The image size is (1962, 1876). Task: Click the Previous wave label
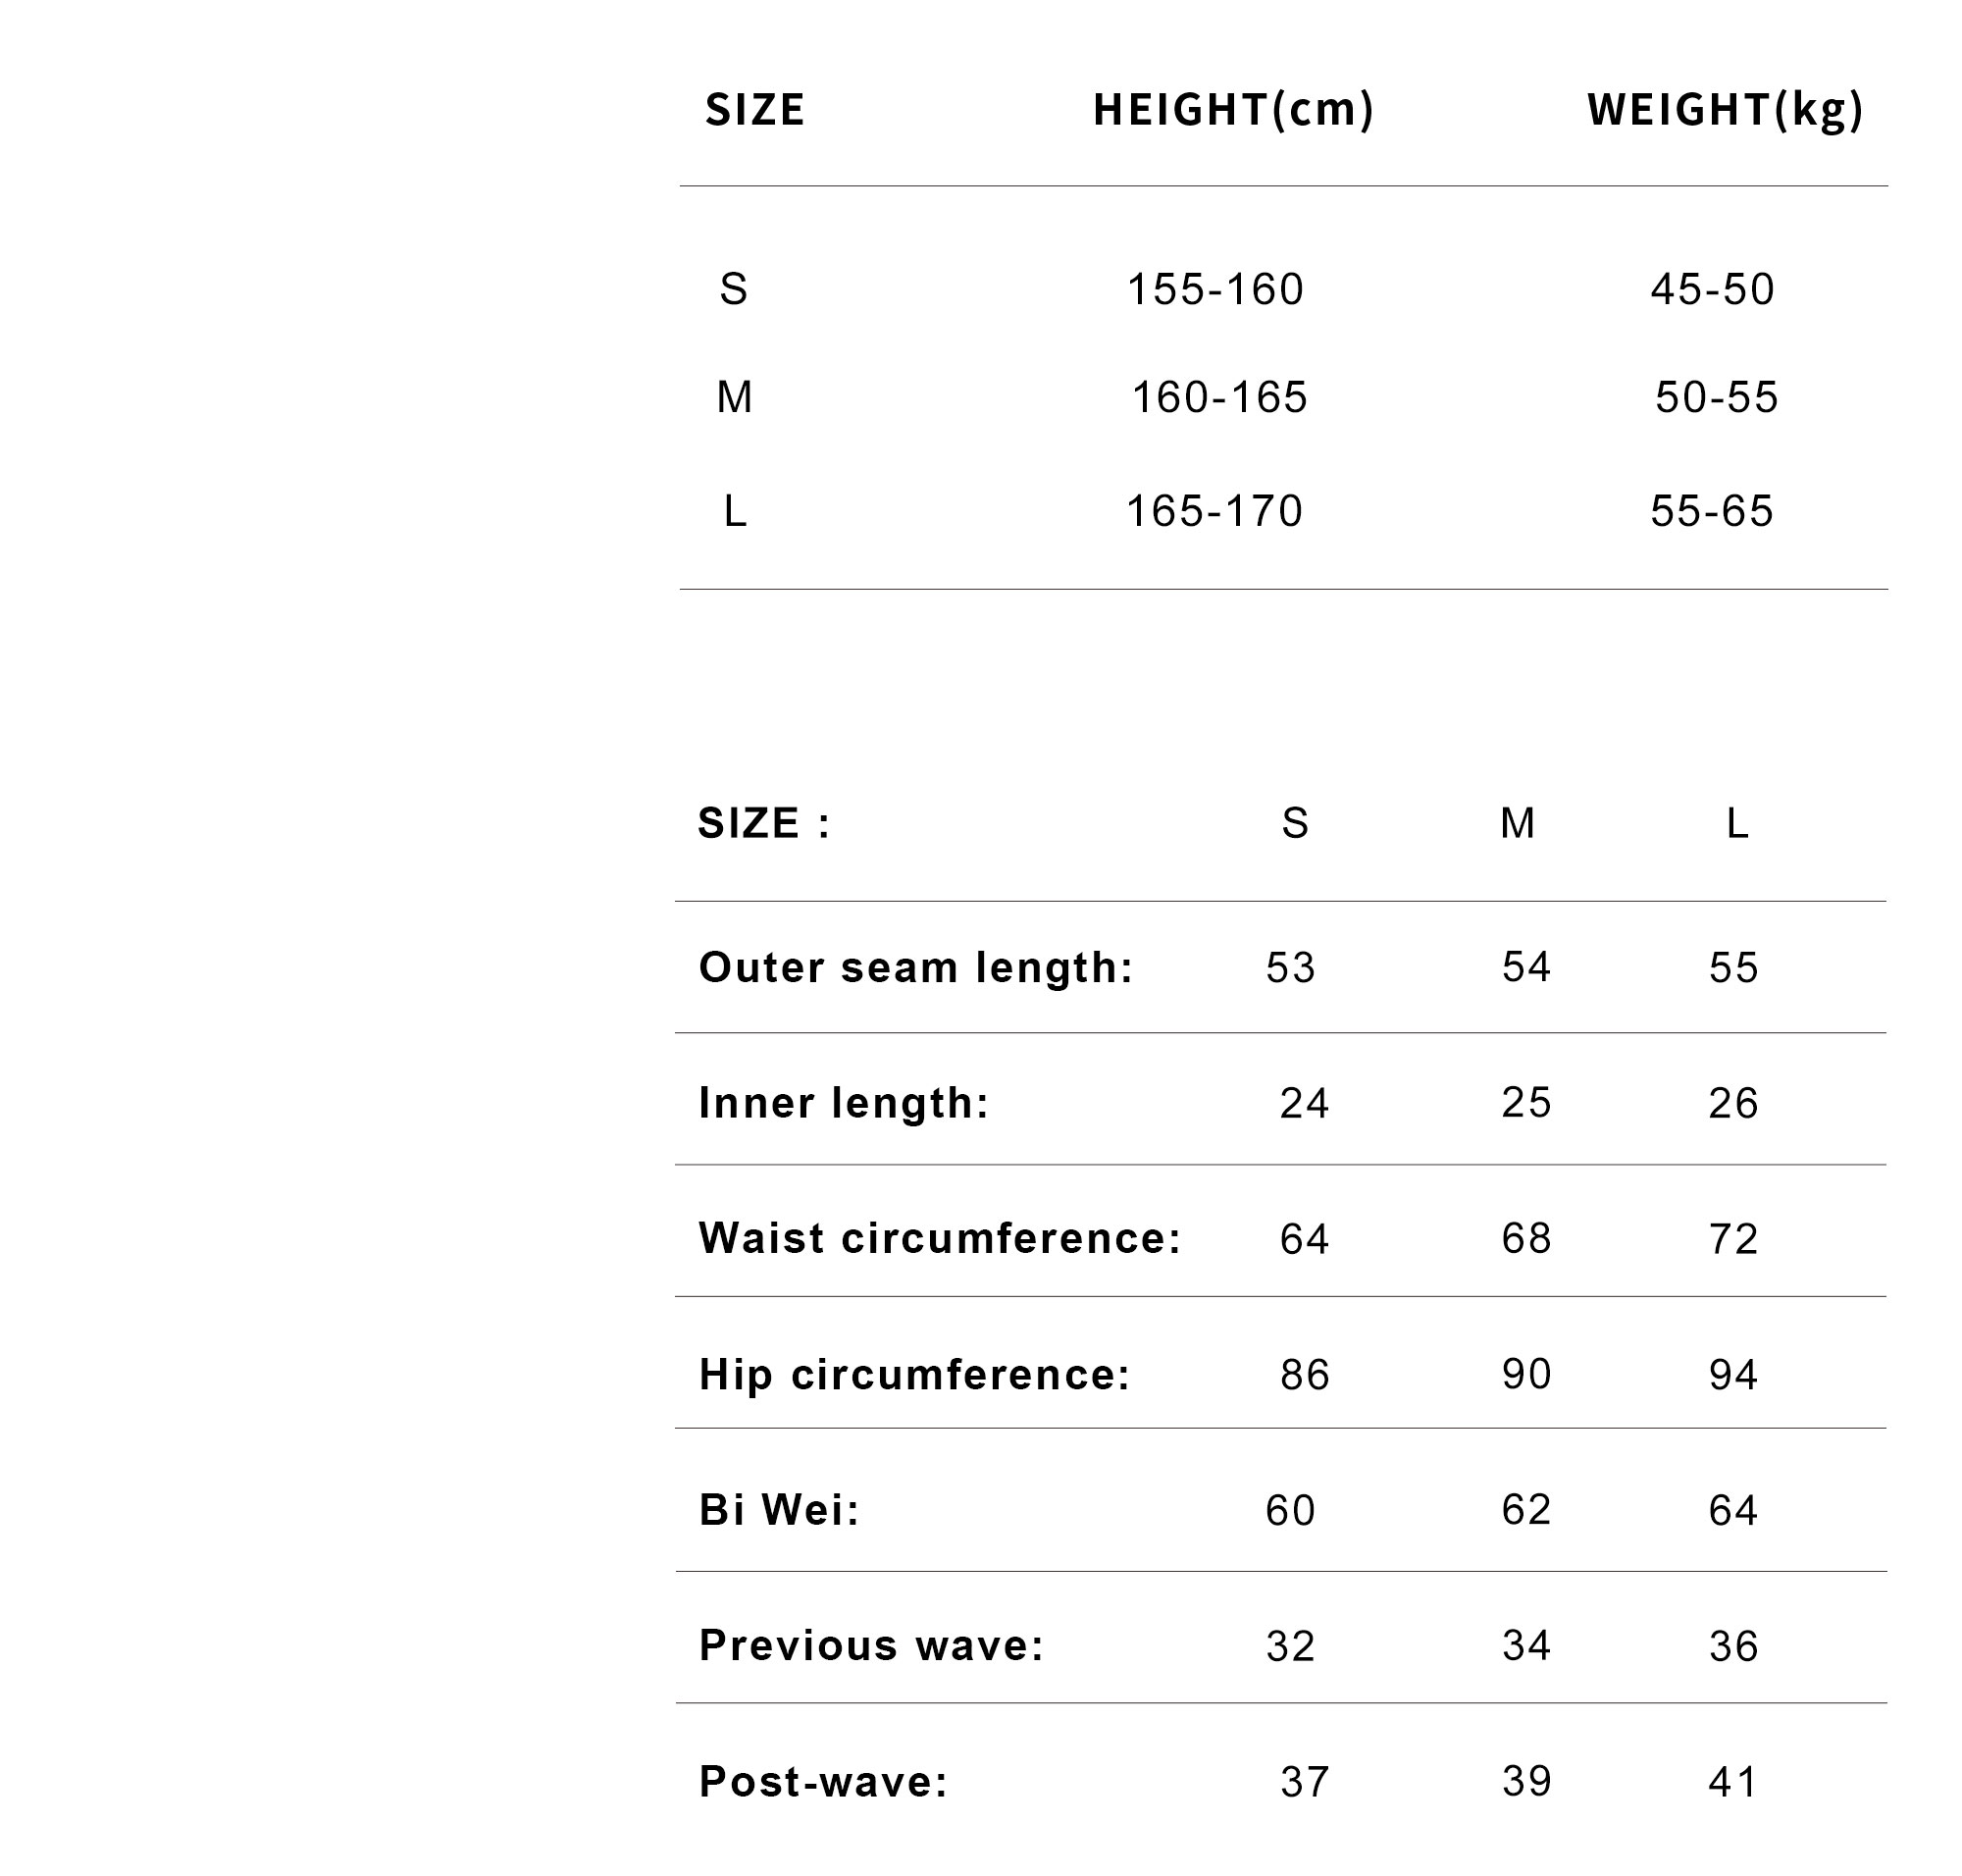click(x=871, y=1646)
